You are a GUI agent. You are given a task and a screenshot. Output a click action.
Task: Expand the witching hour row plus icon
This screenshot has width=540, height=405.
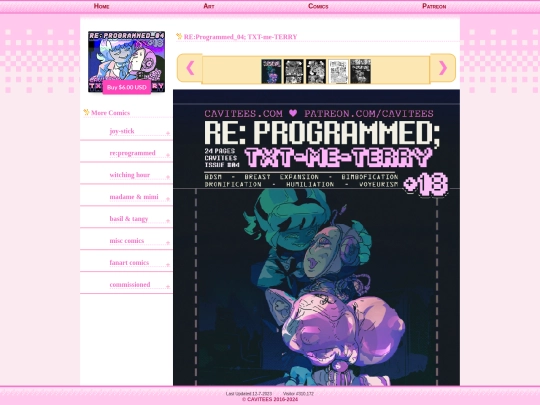pyautogui.click(x=168, y=177)
